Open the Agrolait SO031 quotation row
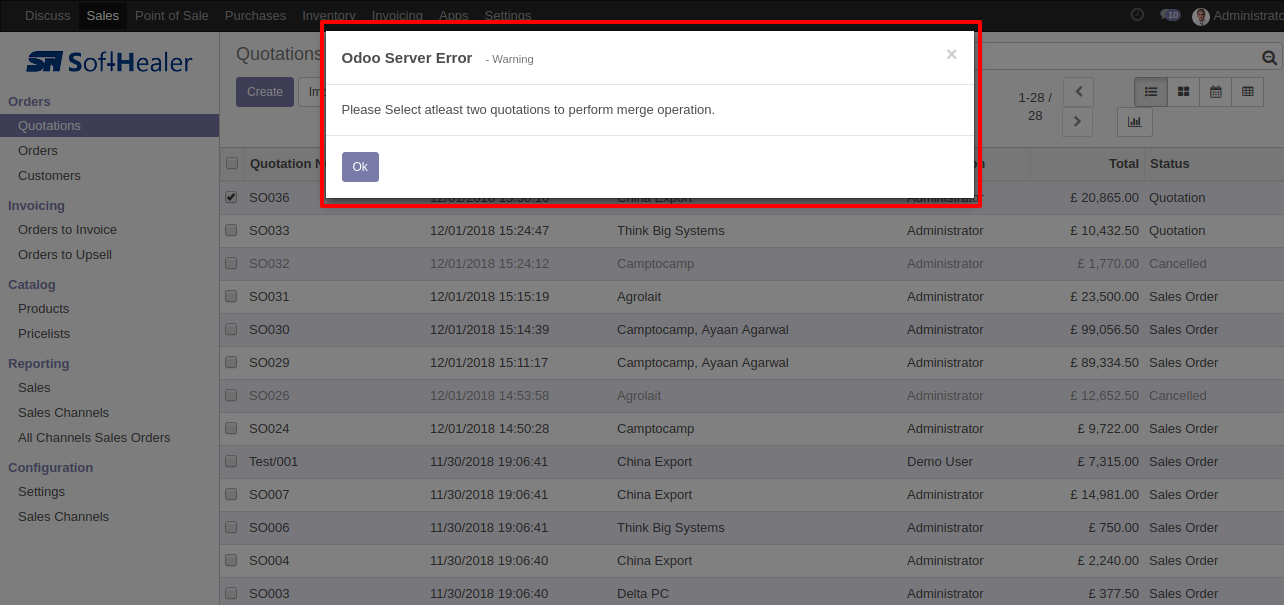This screenshot has width=1284, height=605. pyautogui.click(x=751, y=296)
